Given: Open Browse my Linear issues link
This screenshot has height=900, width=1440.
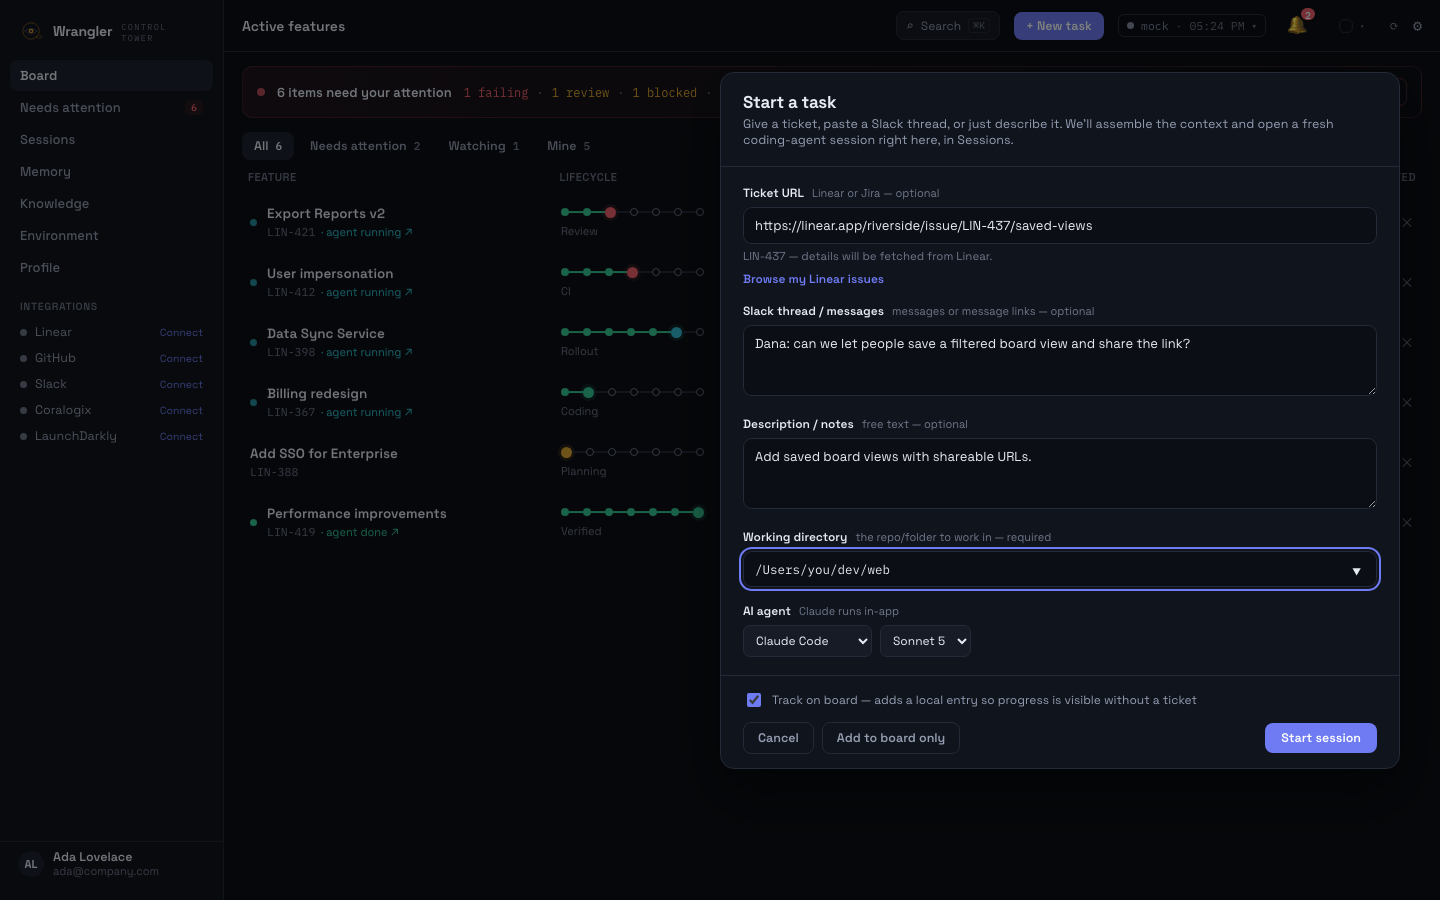Looking at the screenshot, I should click(813, 279).
